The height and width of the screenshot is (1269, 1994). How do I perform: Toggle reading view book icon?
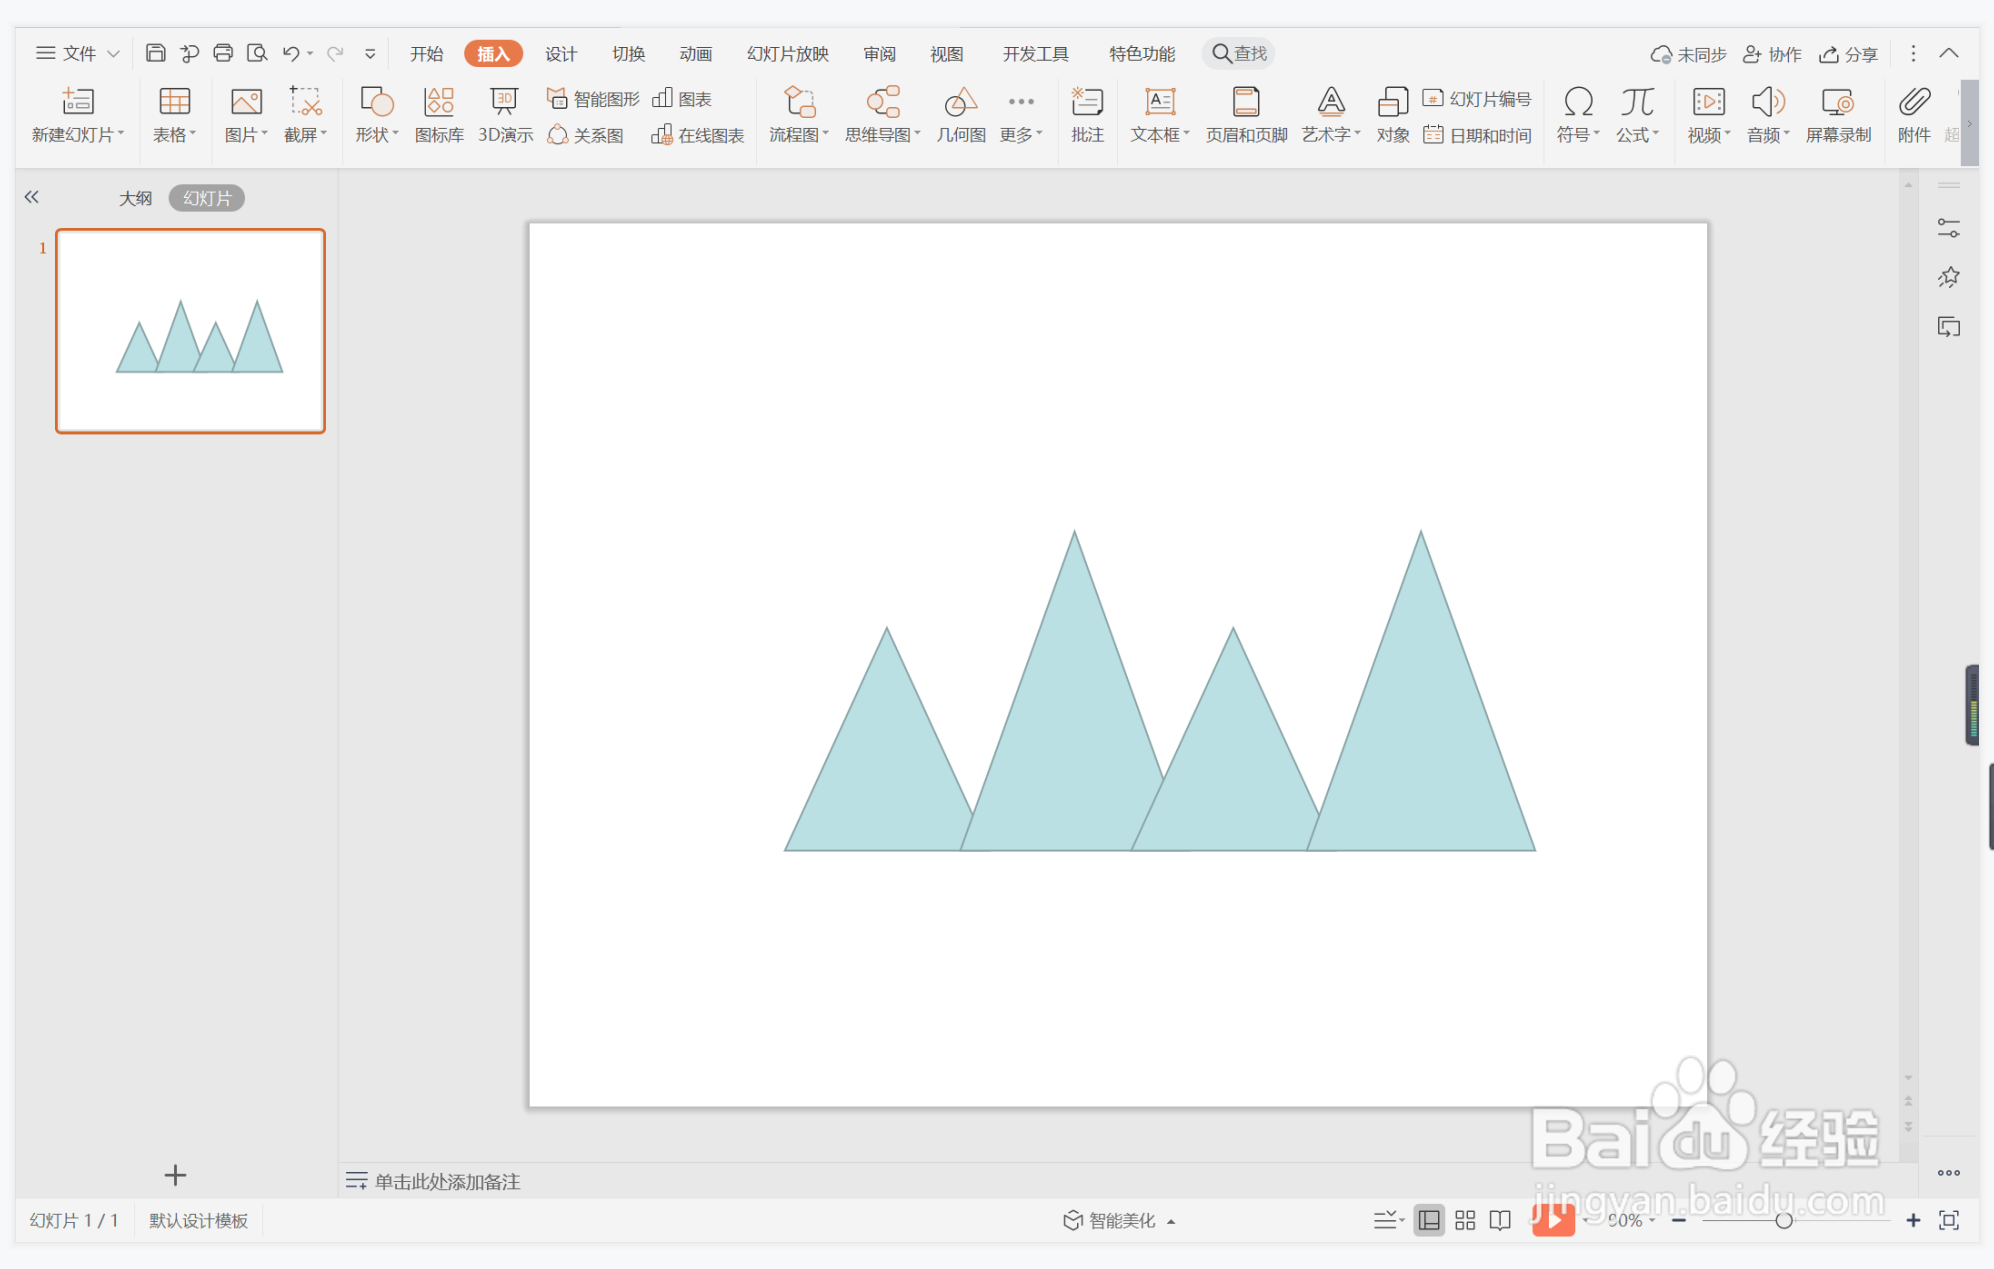click(x=1500, y=1220)
